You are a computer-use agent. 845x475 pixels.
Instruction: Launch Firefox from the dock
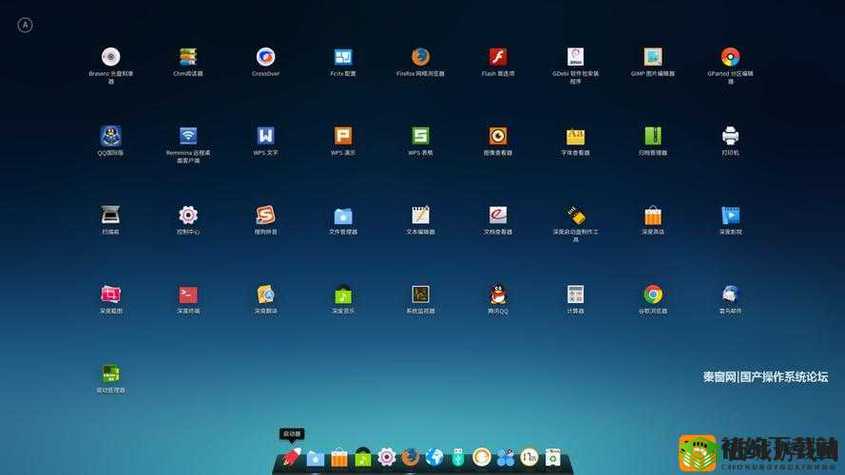(410, 457)
